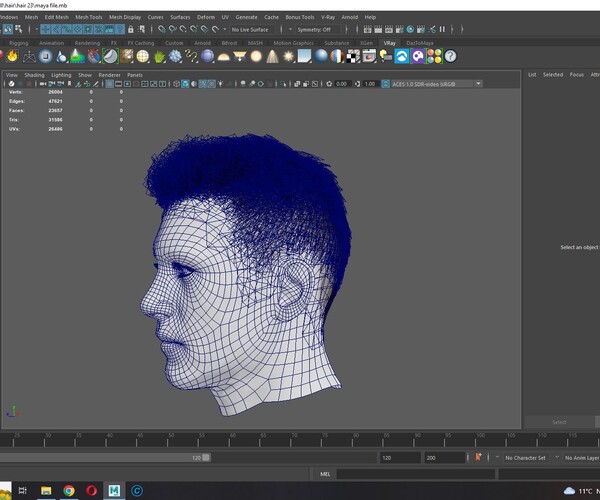Click the V-Ray sphere light shelf icon

tap(256, 56)
